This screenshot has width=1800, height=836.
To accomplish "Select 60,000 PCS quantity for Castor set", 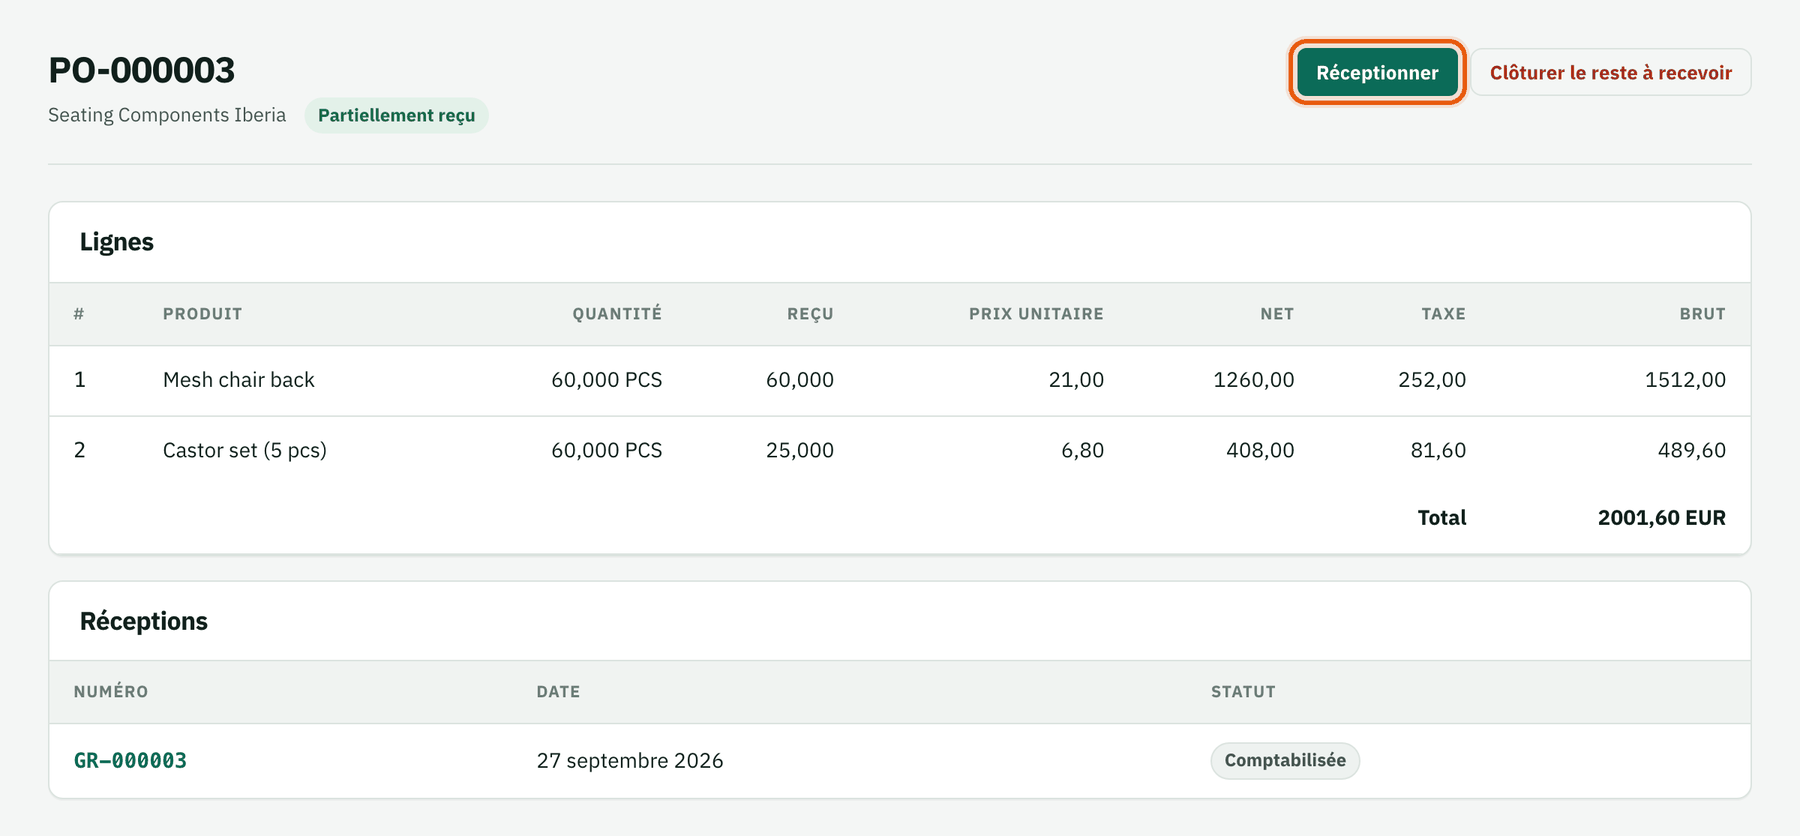I will click(607, 450).
